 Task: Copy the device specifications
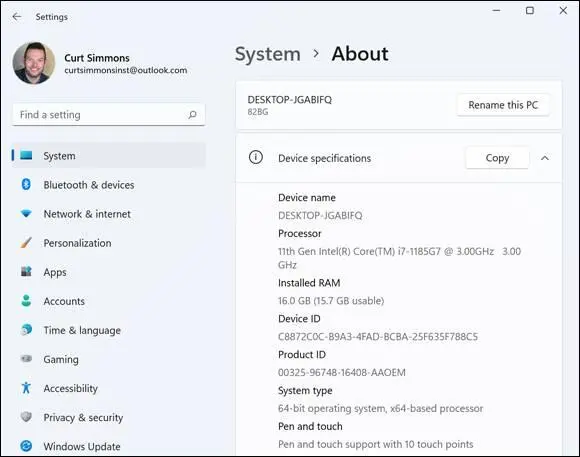pyautogui.click(x=497, y=158)
